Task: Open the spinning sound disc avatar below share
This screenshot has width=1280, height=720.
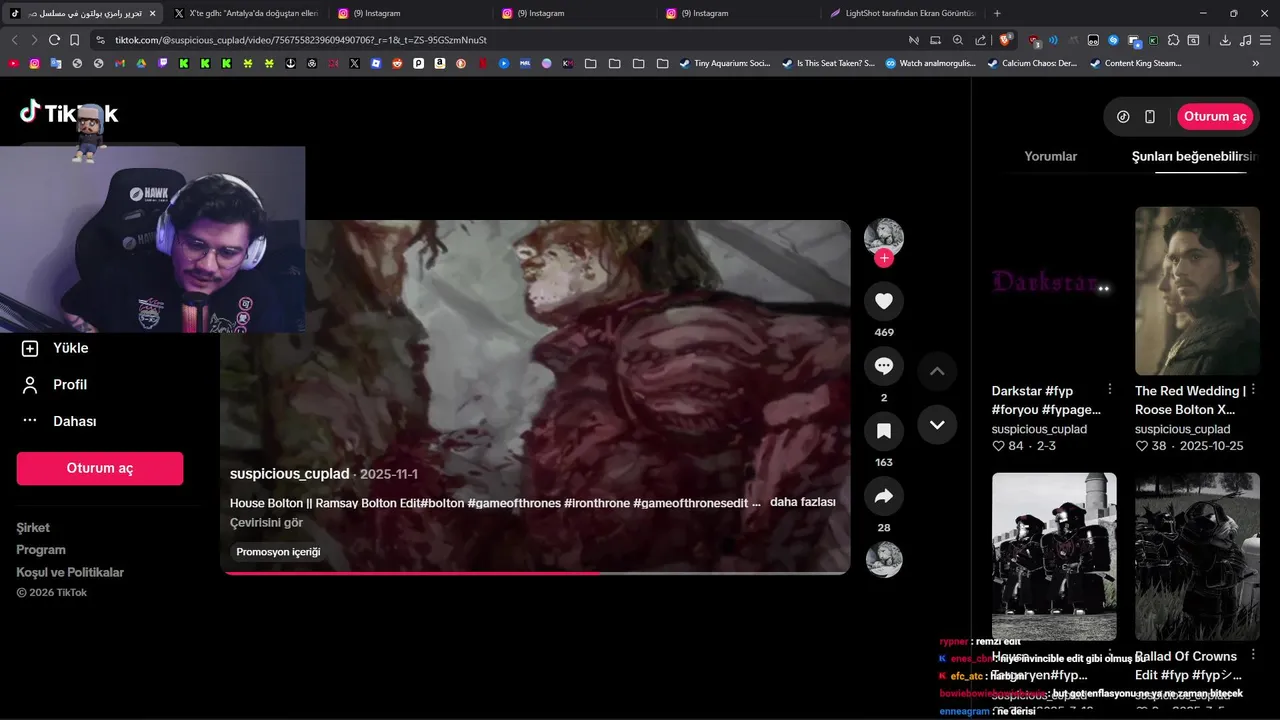Action: [884, 560]
